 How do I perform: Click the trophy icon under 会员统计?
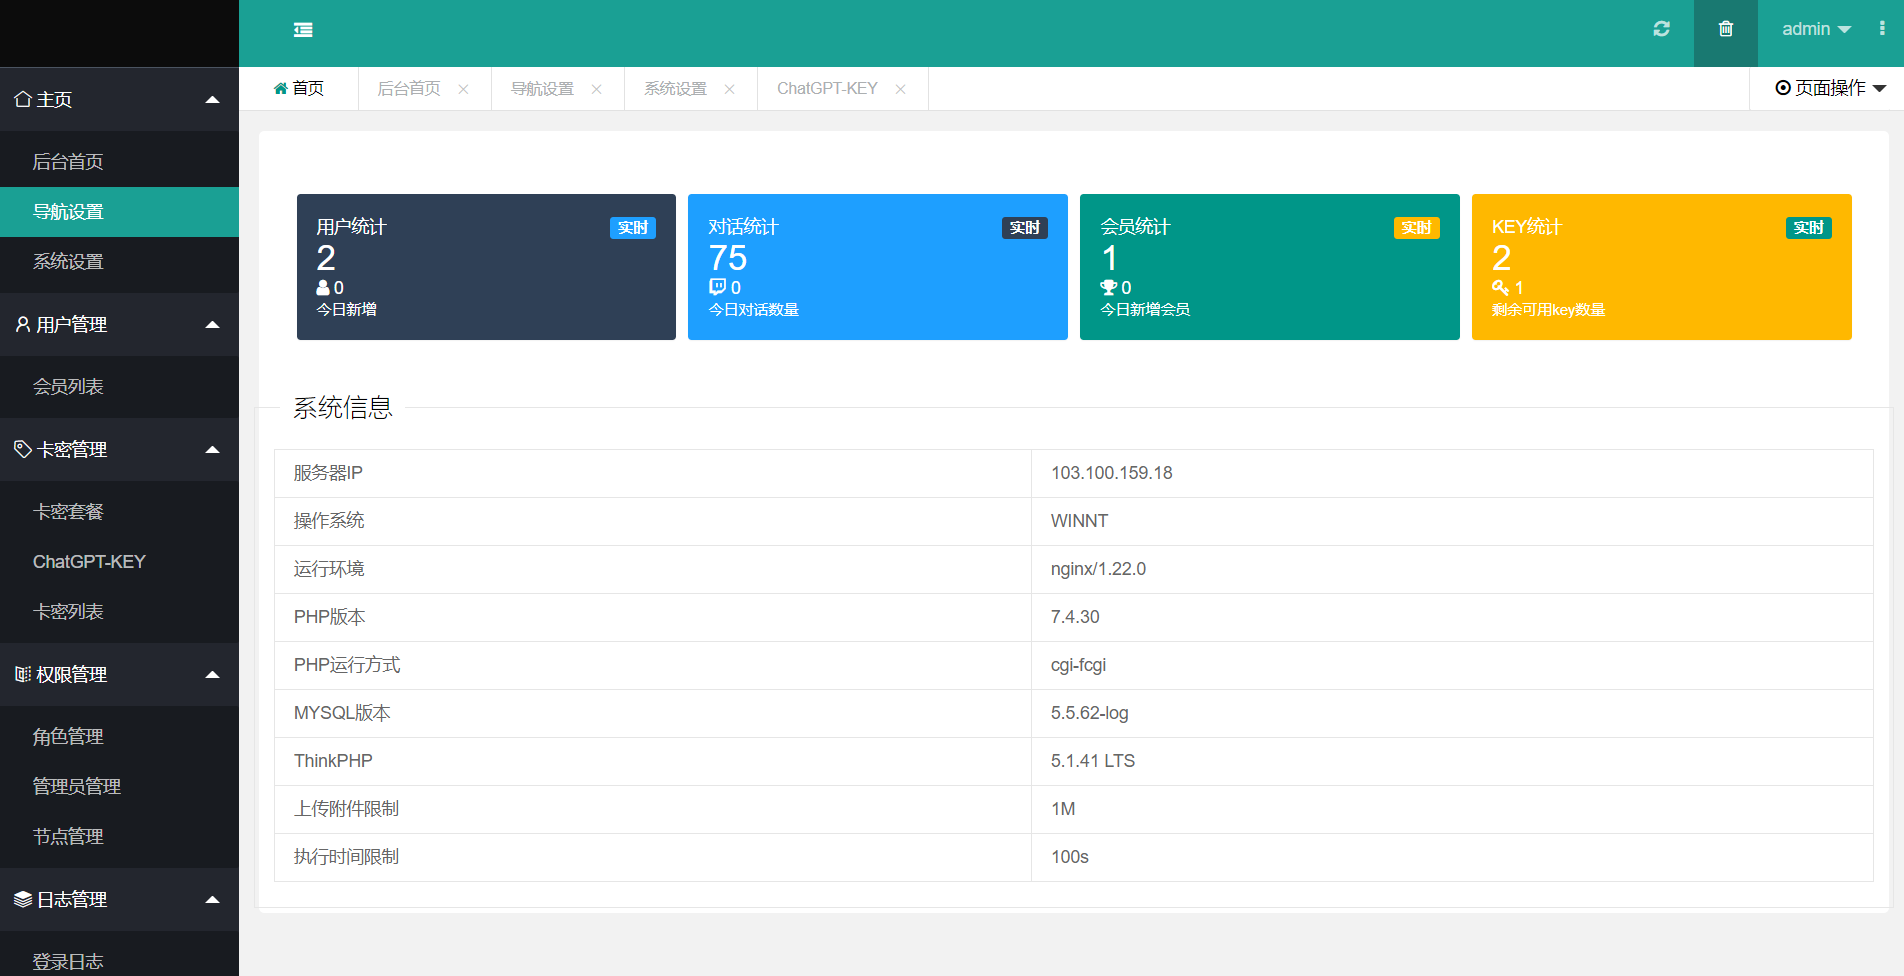1109,287
